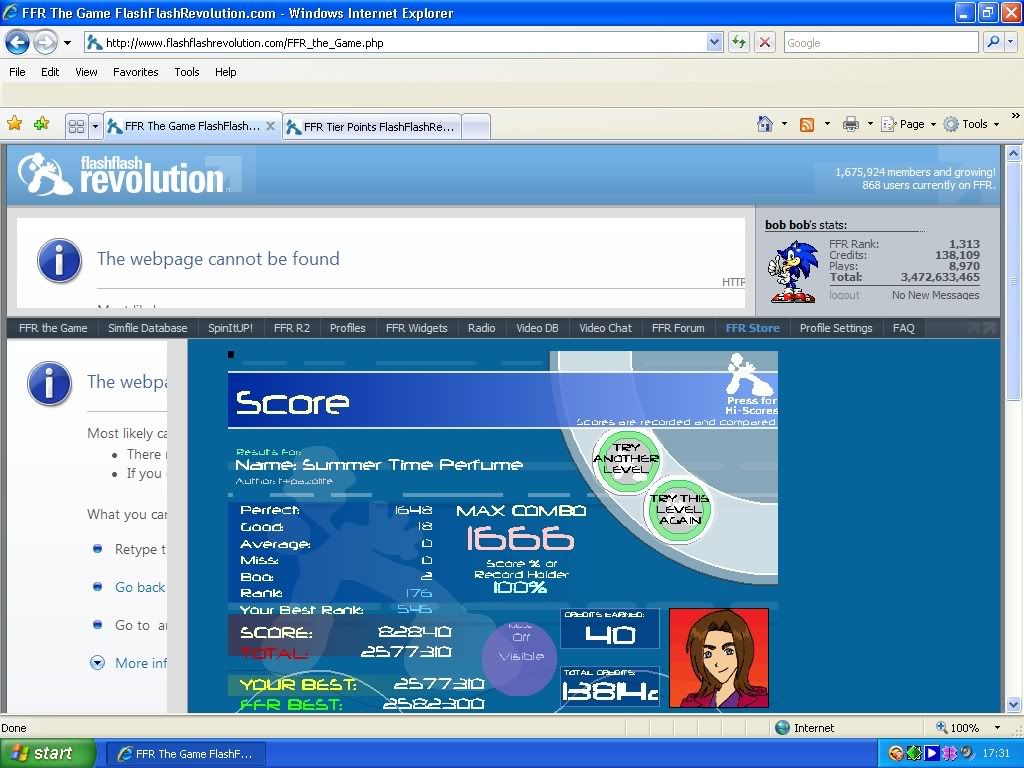Click the Google search input field
The image size is (1024, 768).
(x=880, y=42)
